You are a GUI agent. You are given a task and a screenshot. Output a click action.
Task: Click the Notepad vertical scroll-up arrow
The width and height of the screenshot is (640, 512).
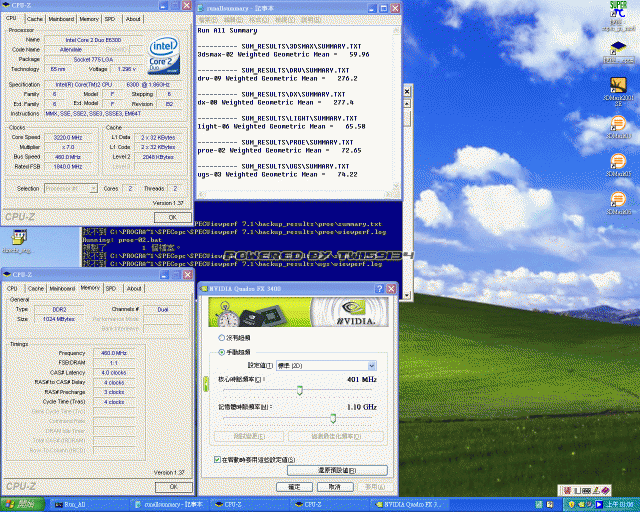pyautogui.click(x=396, y=31)
